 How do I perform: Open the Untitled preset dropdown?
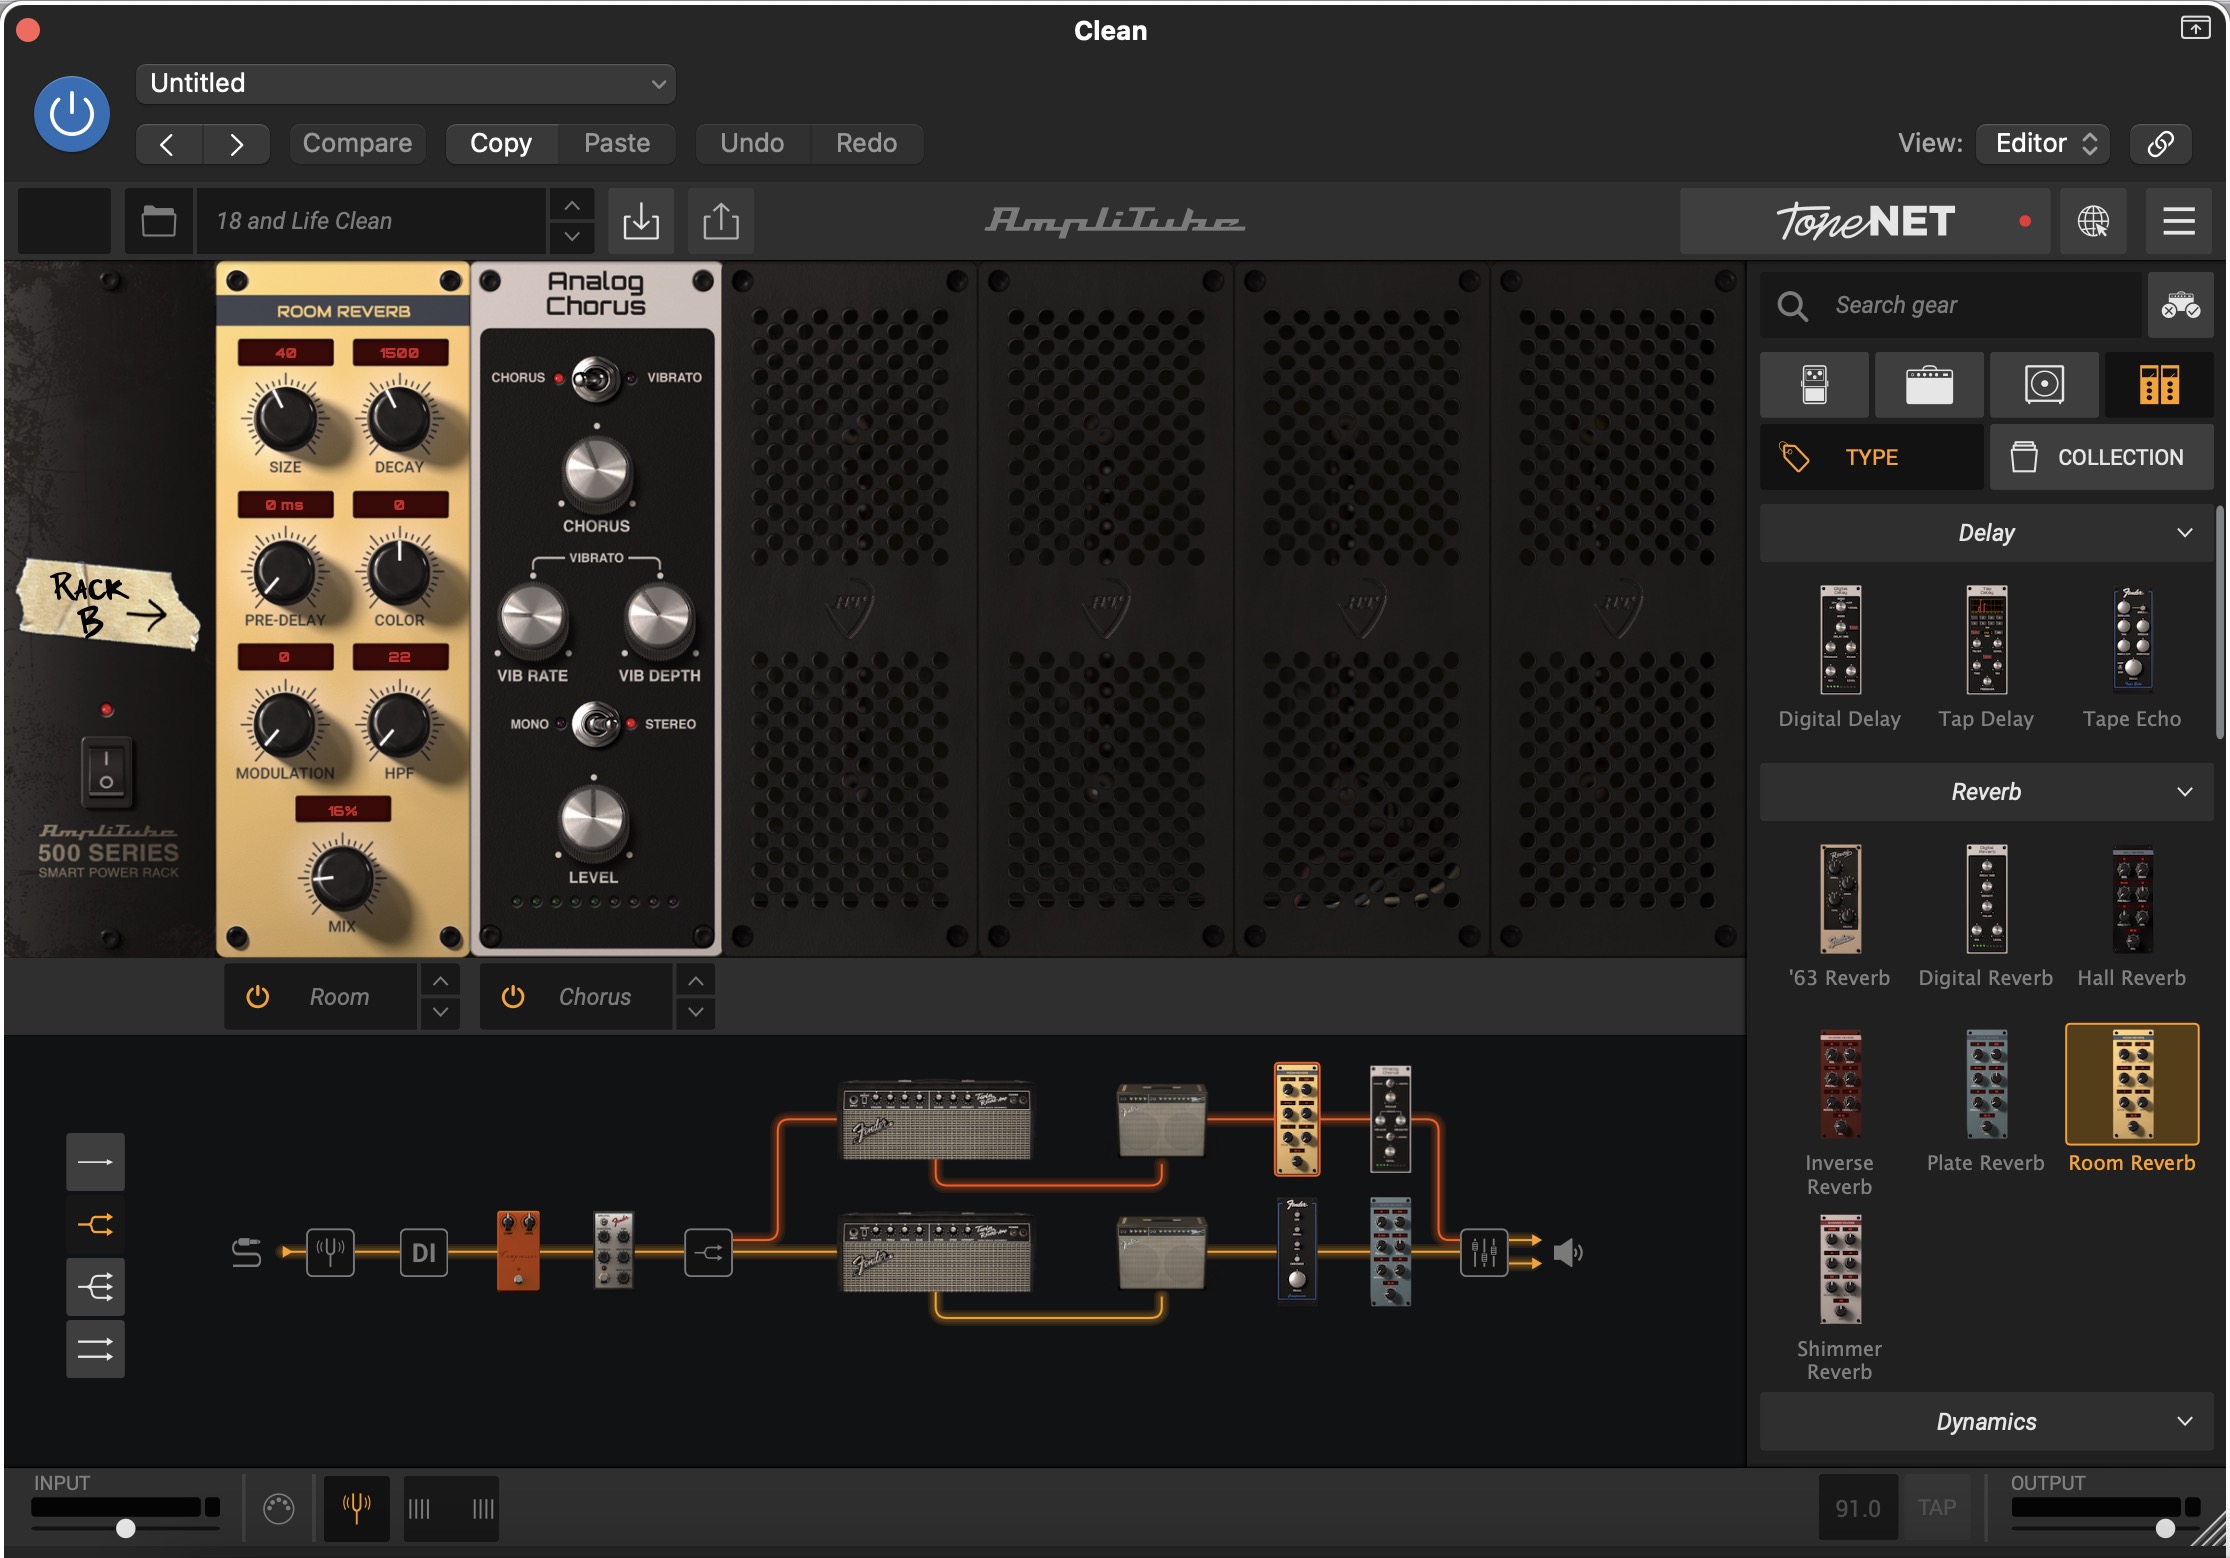405,84
